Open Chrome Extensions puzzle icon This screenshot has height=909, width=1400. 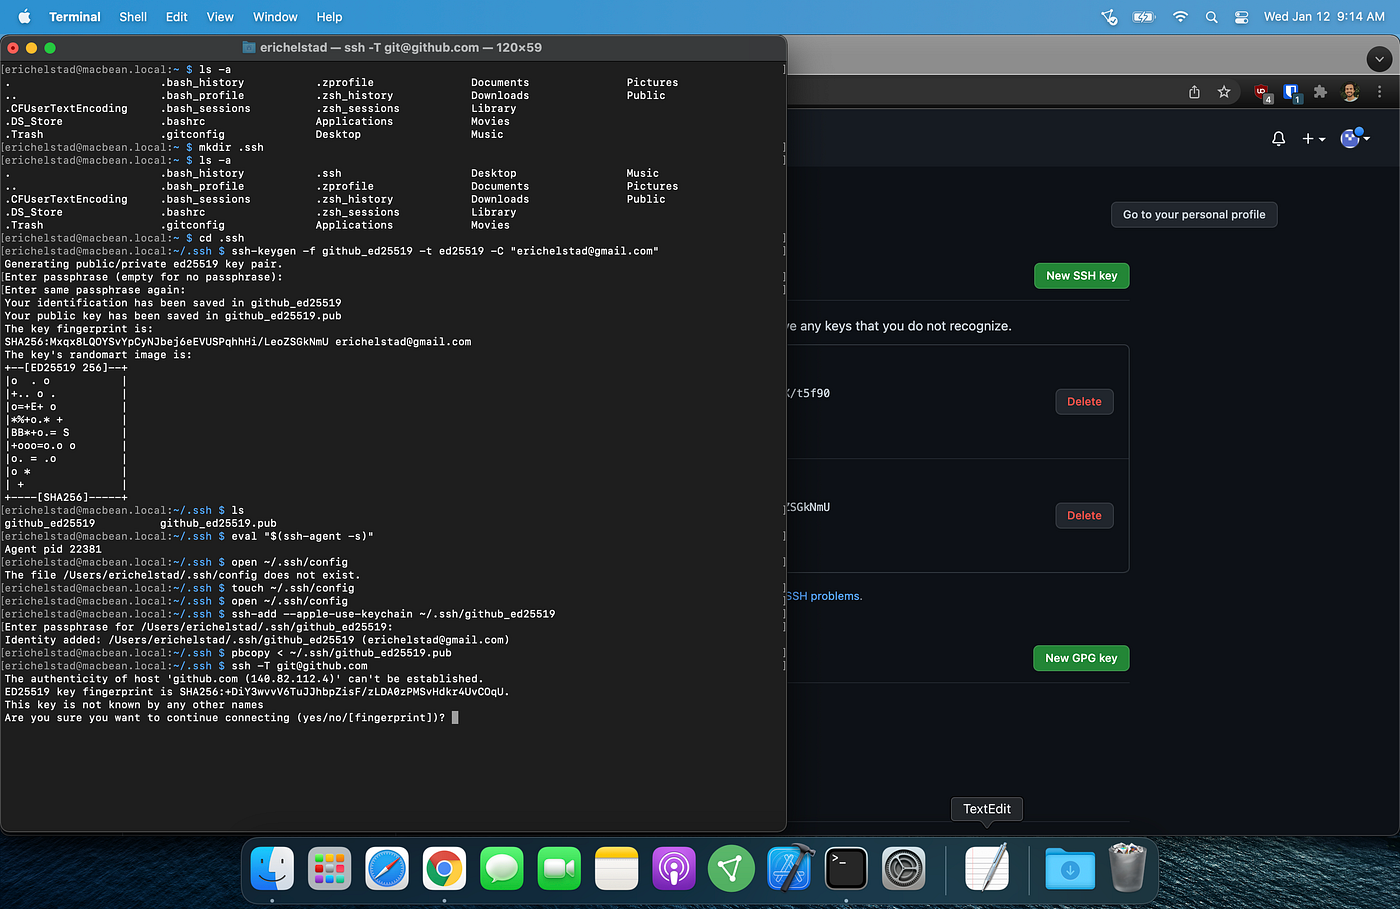tap(1320, 92)
